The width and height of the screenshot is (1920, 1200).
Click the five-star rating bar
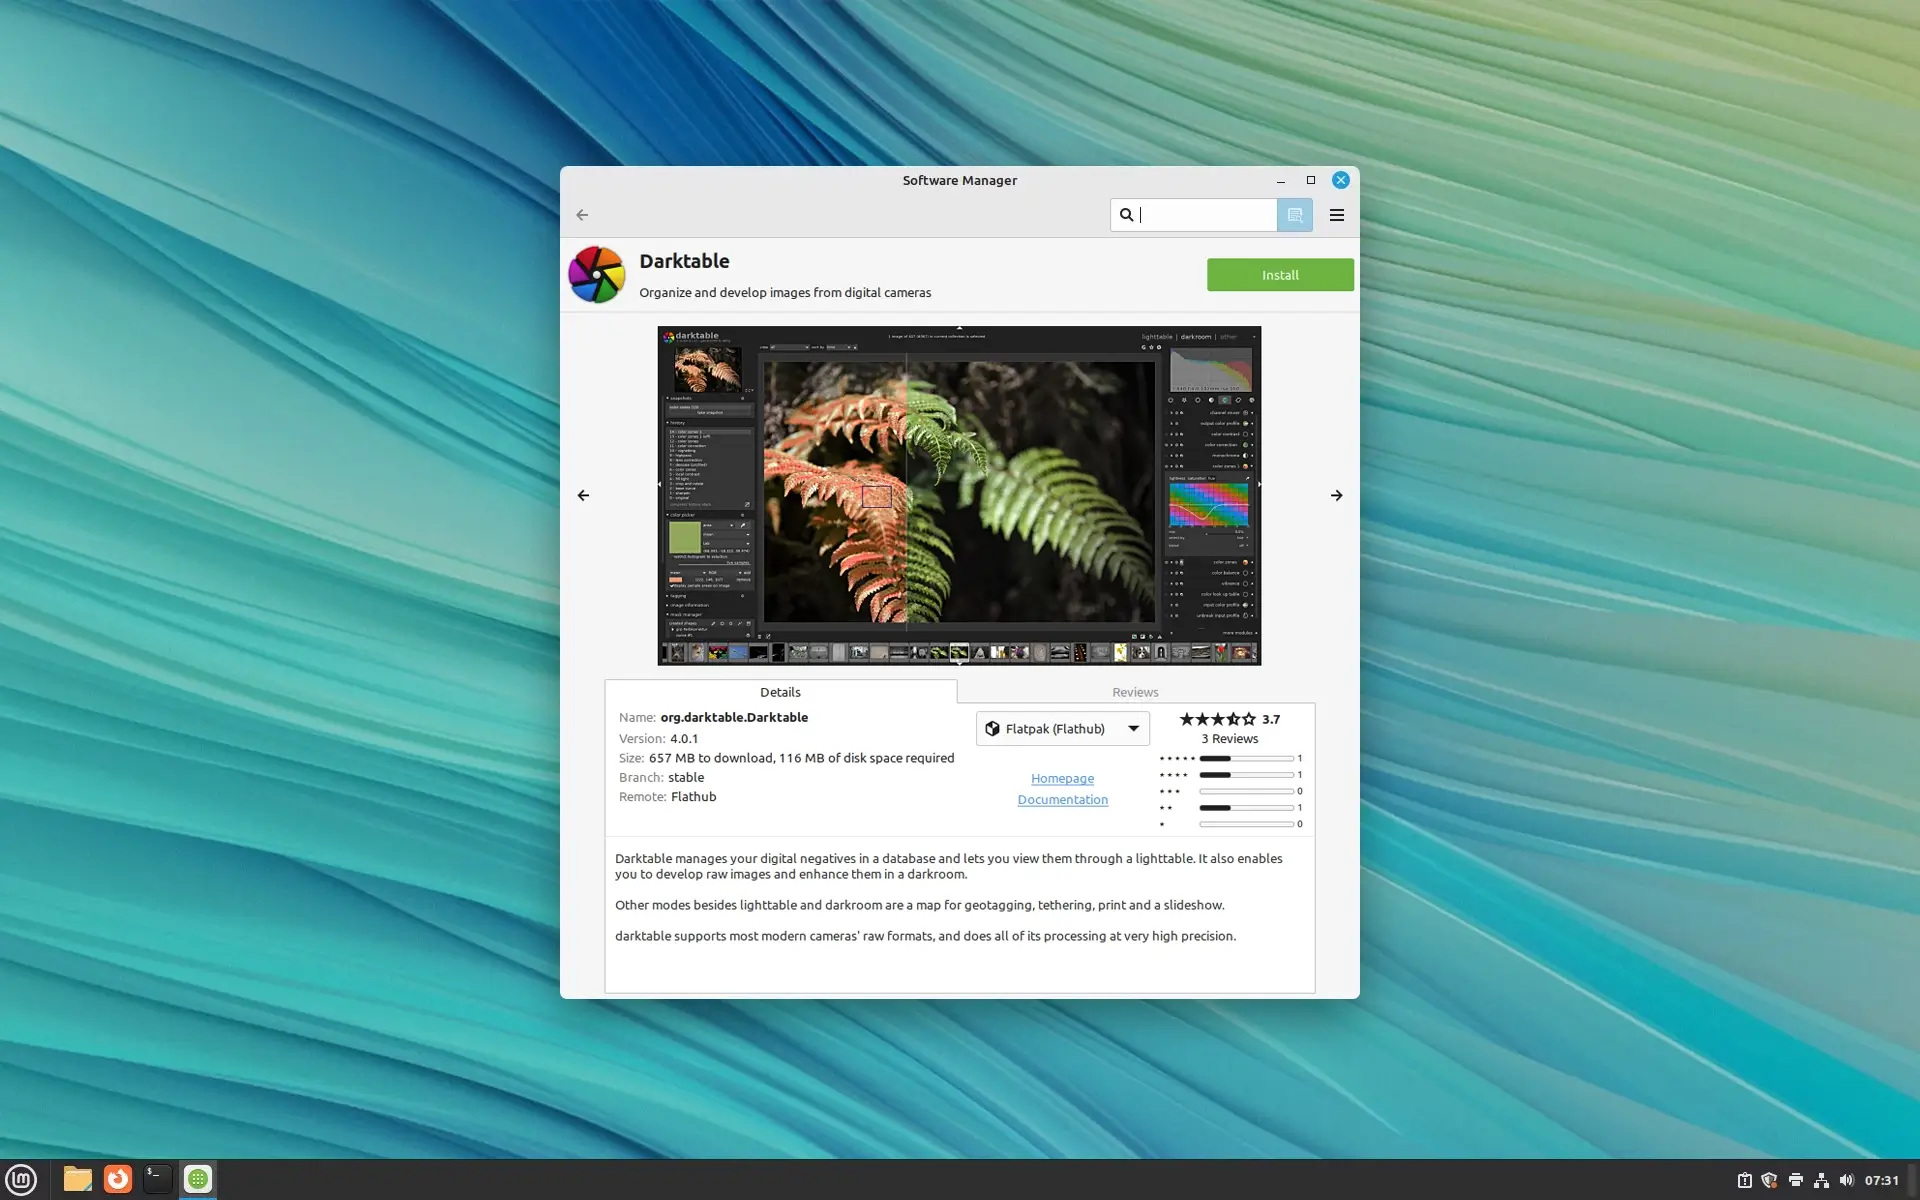pos(1246,759)
